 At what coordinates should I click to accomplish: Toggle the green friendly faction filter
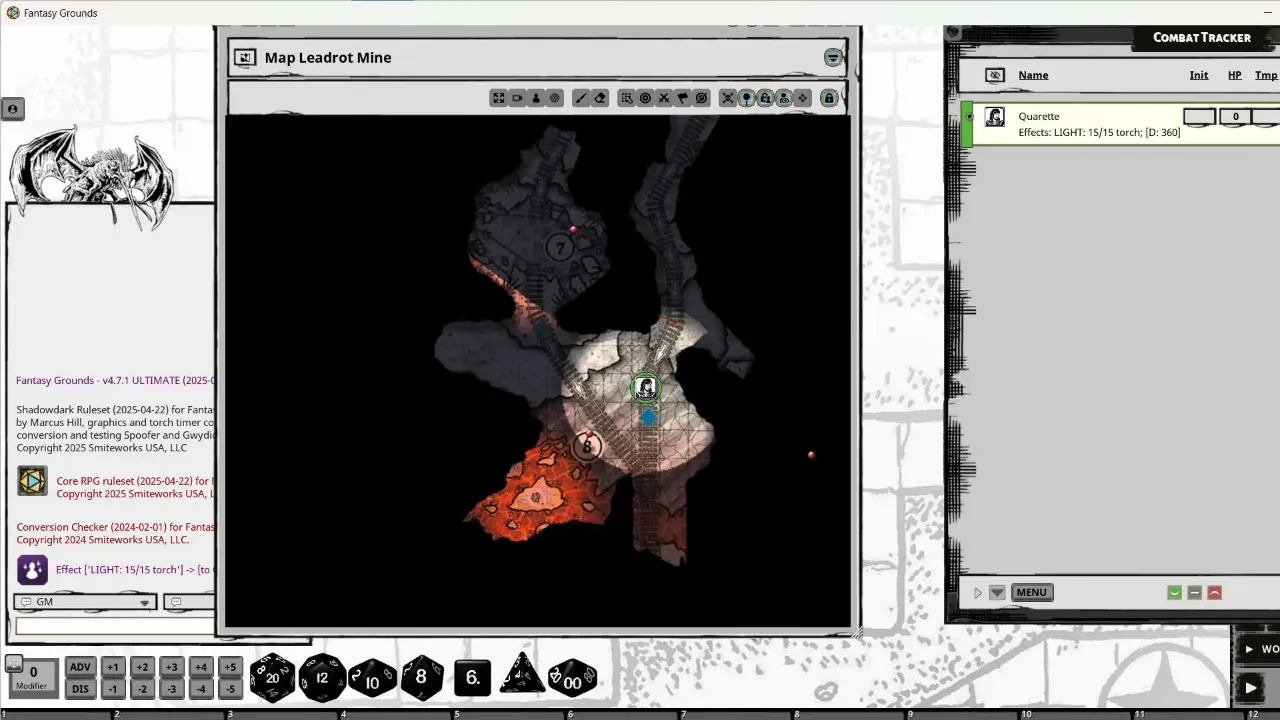(1174, 592)
